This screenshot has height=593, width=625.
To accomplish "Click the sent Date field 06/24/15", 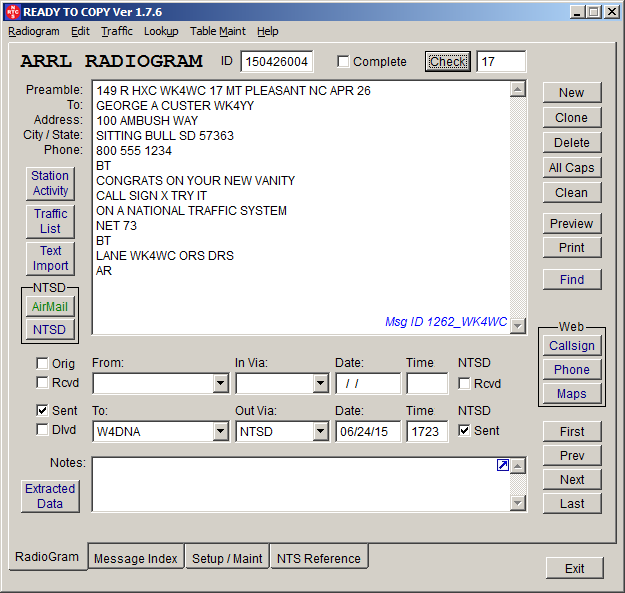I will pyautogui.click(x=368, y=432).
